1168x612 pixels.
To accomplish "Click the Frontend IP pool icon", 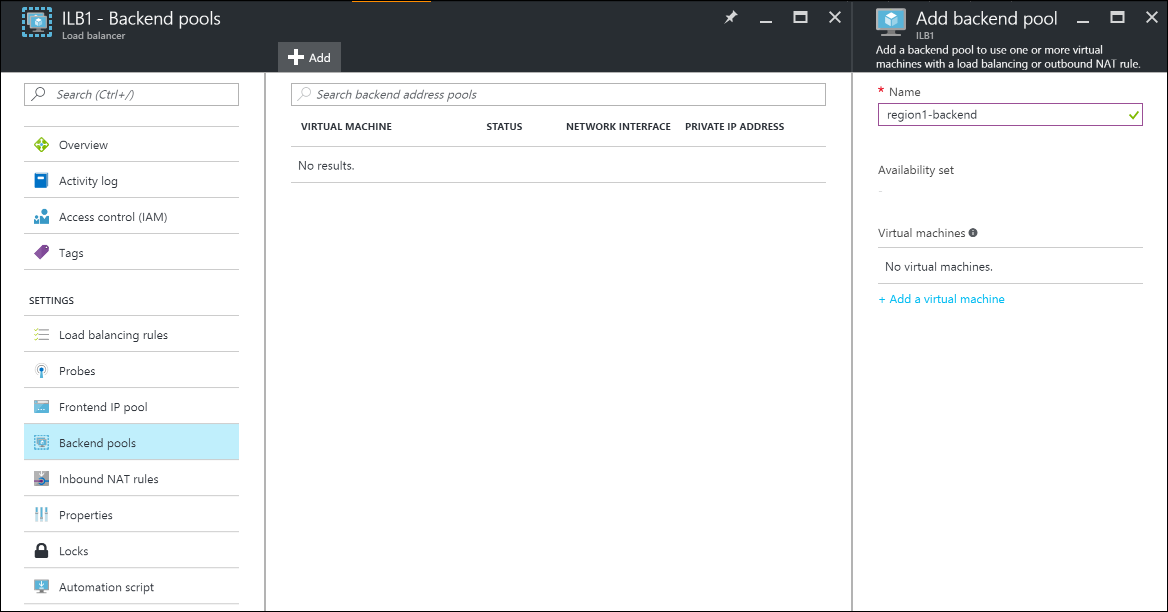I will pos(41,407).
